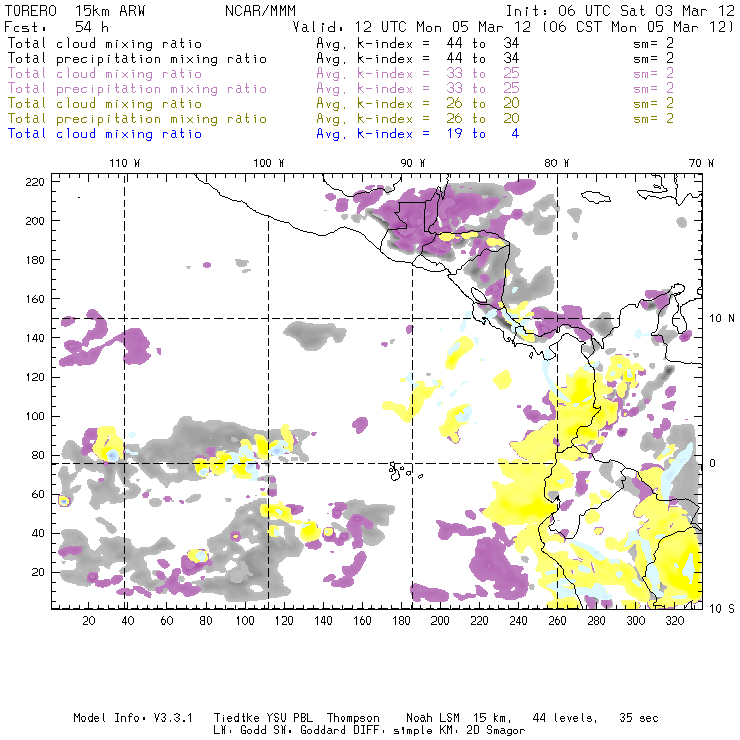Click the "80 W" longitude label
Image resolution: width=740 pixels, height=740 pixels.
[x=557, y=163]
